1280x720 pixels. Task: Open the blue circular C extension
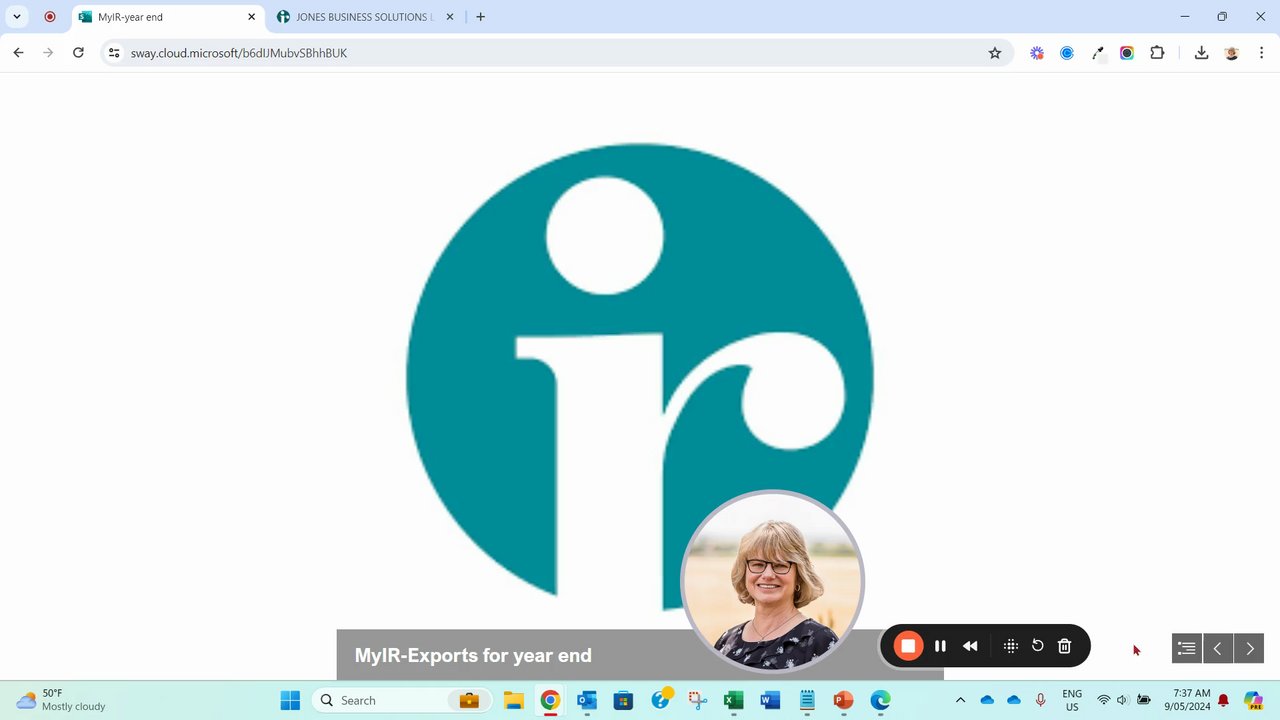pos(1067,53)
